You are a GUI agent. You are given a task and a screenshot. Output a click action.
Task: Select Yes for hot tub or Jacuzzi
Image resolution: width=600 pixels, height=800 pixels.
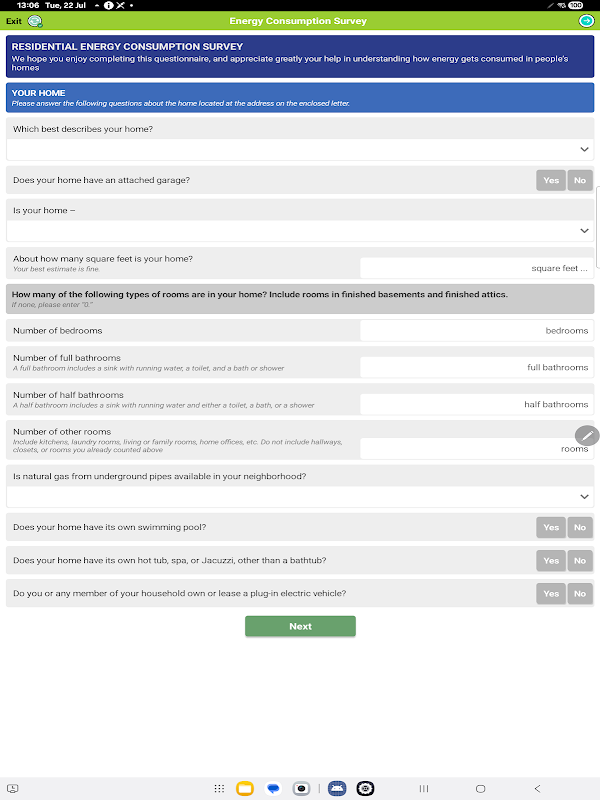[x=551, y=561]
